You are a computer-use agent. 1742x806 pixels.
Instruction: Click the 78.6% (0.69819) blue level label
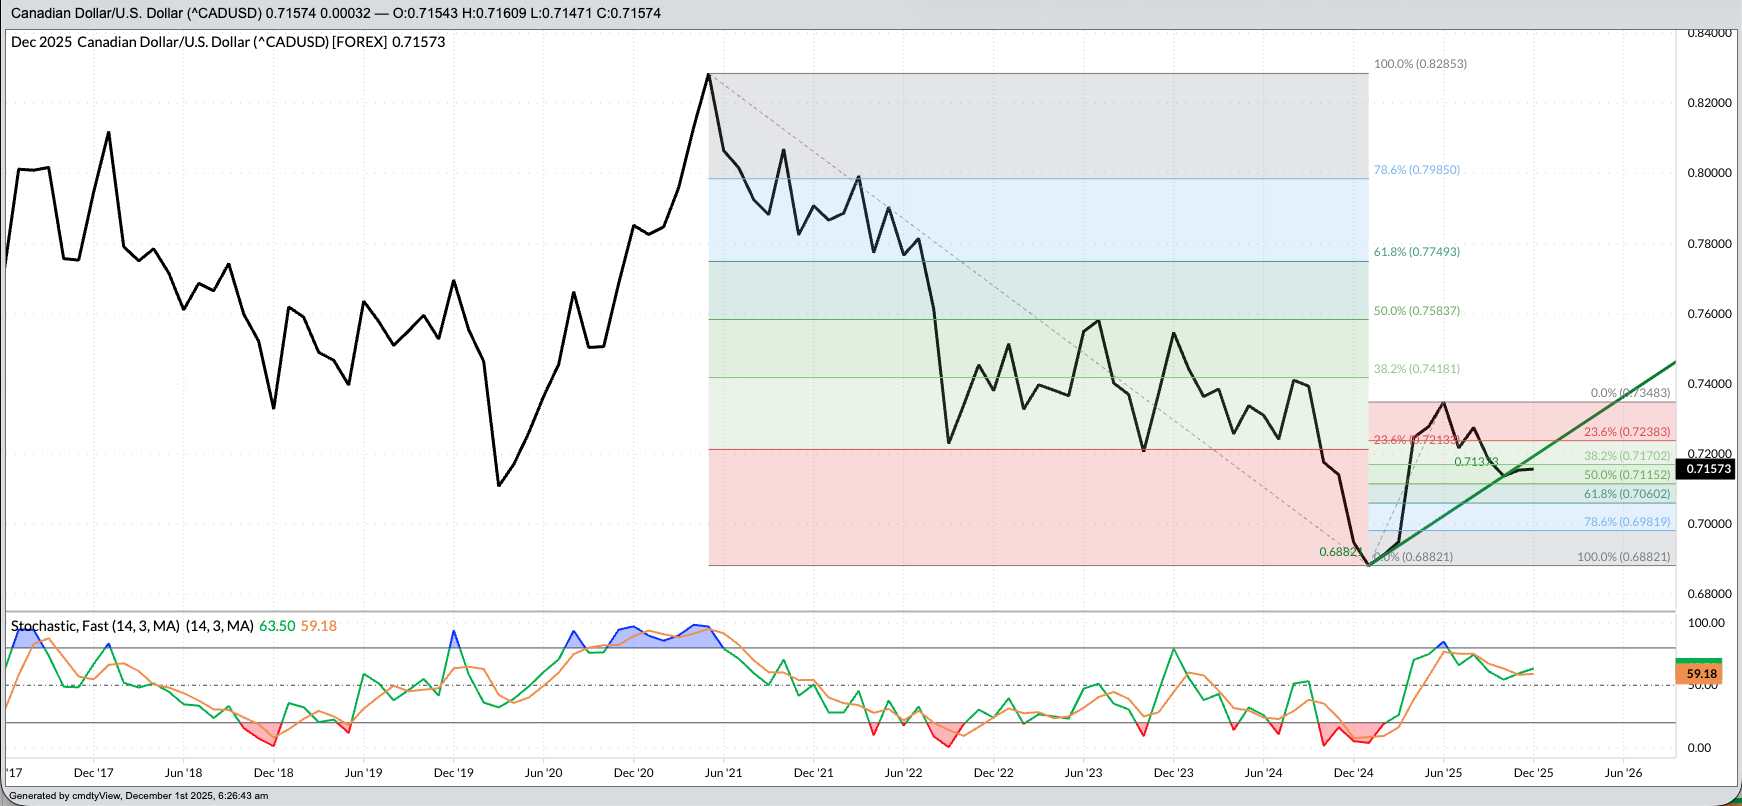tap(1627, 522)
